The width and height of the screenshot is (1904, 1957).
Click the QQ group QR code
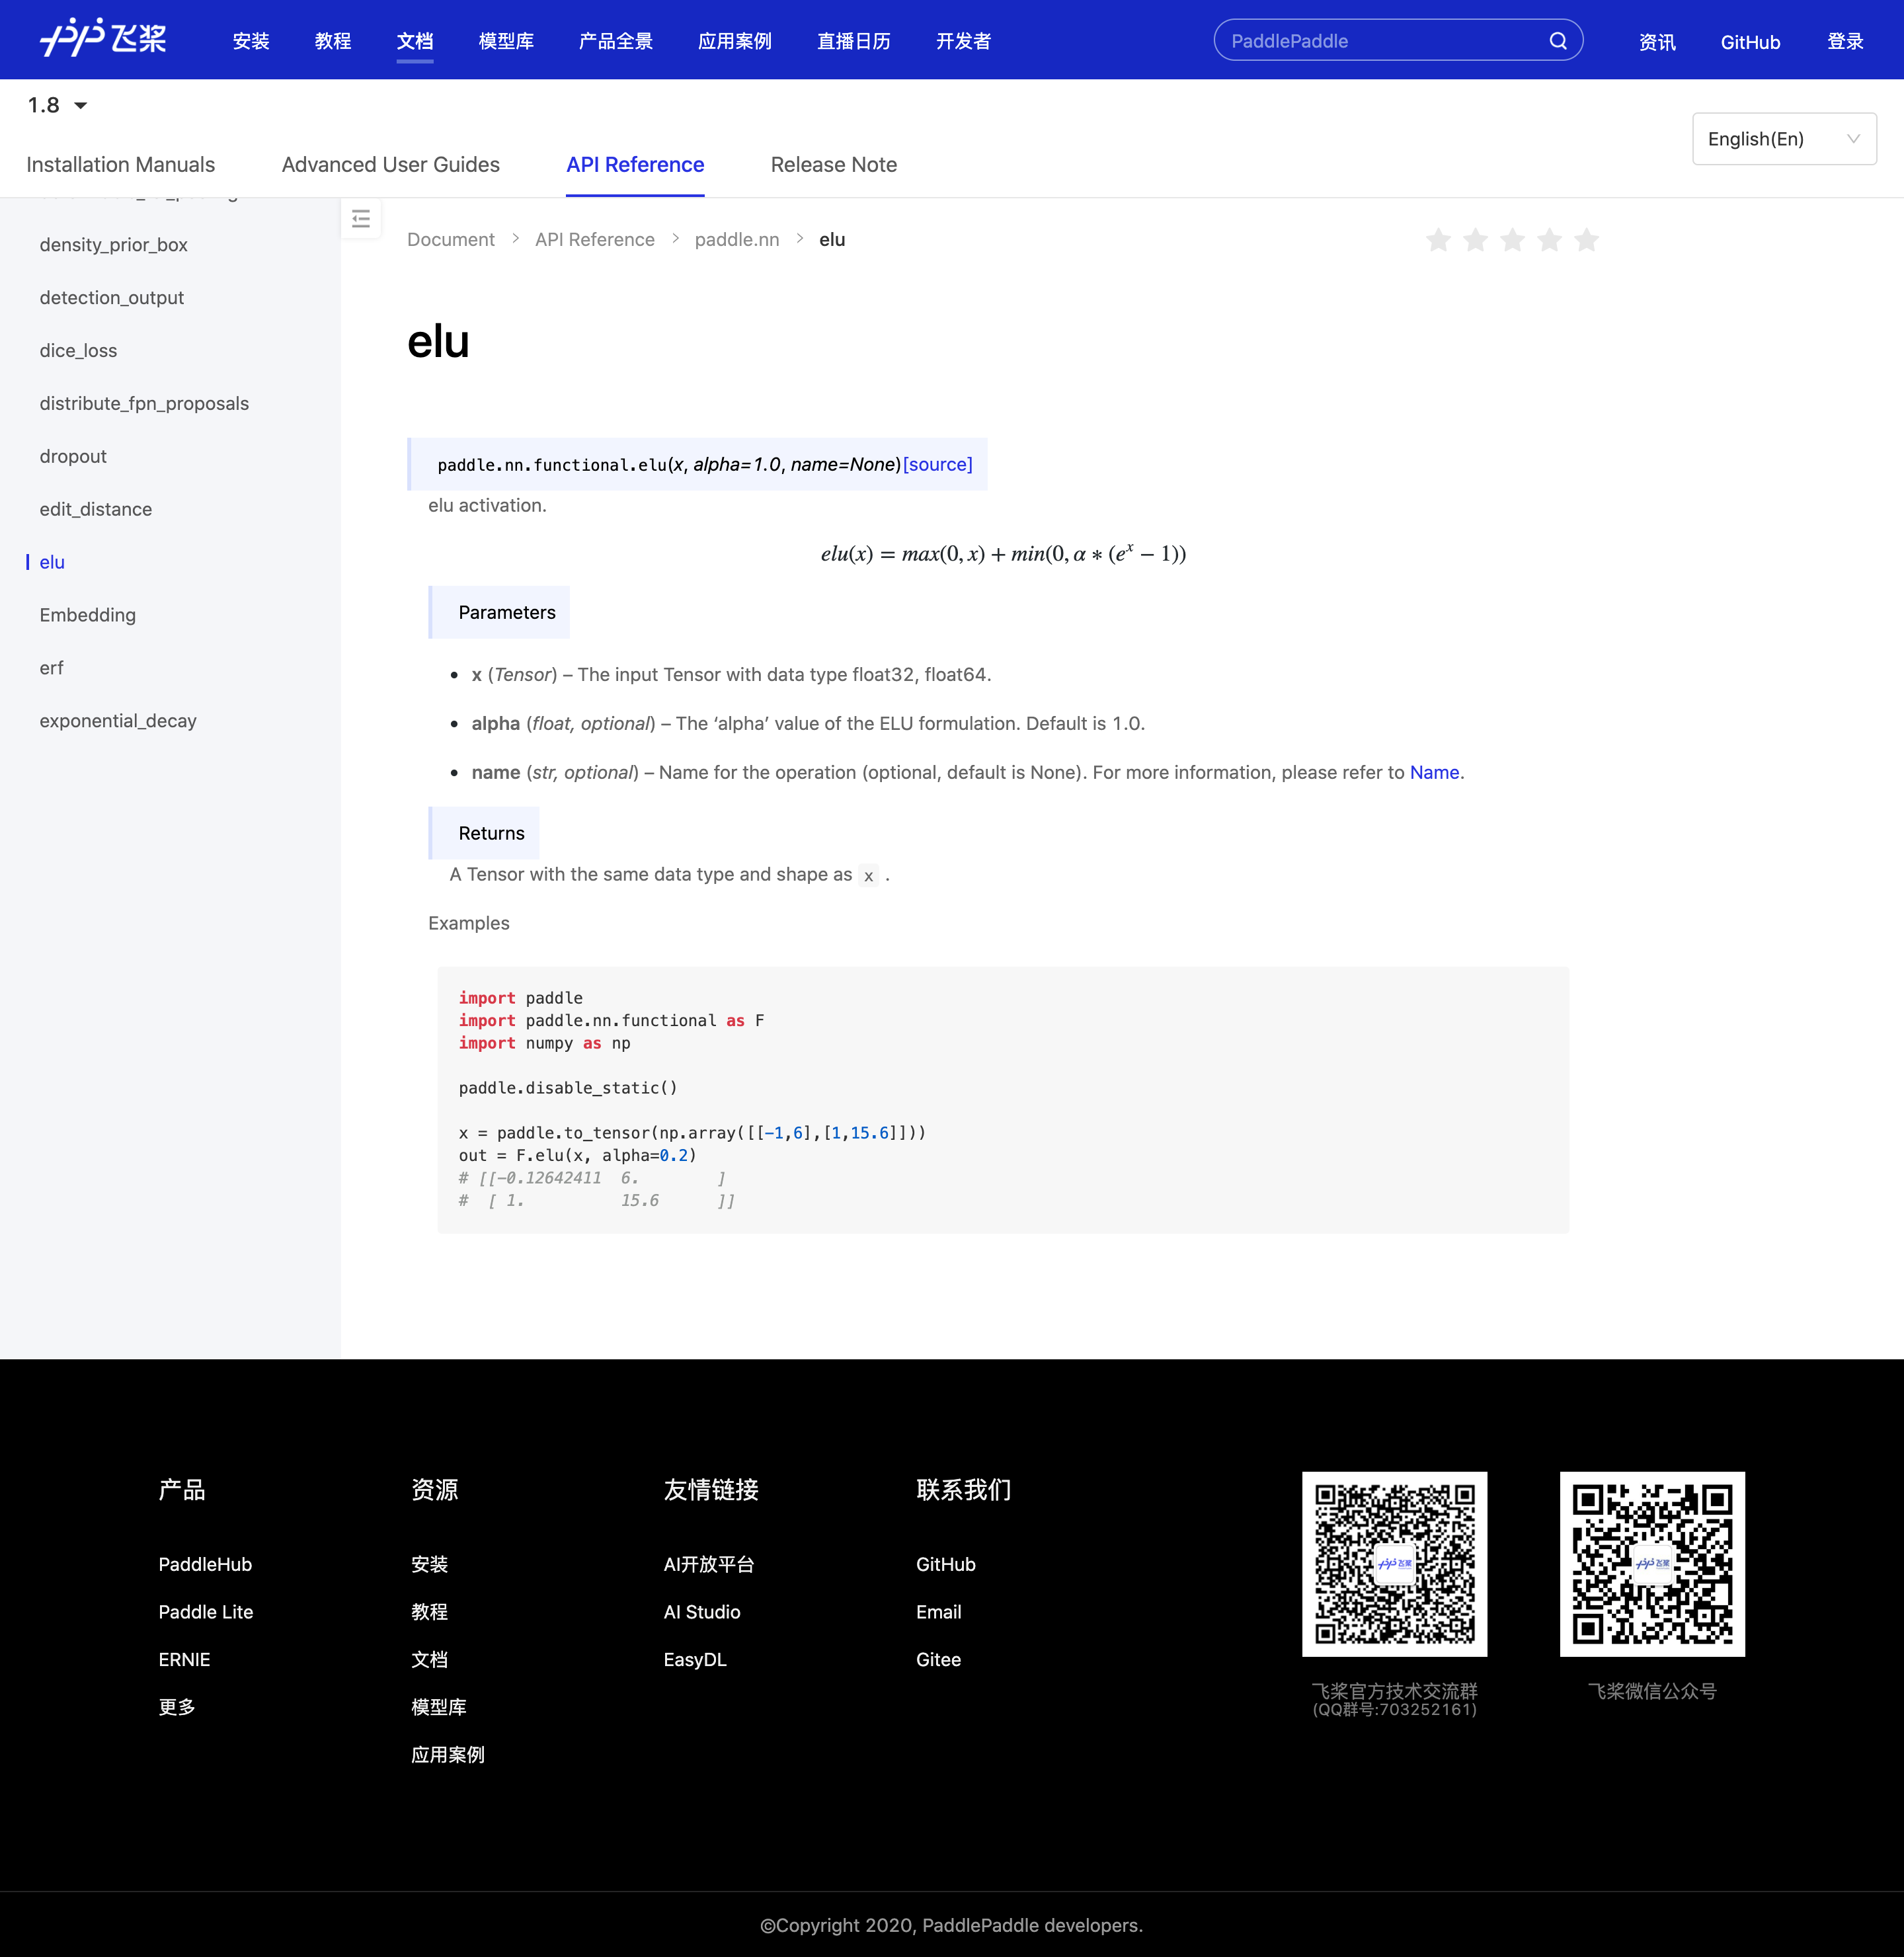point(1394,1563)
